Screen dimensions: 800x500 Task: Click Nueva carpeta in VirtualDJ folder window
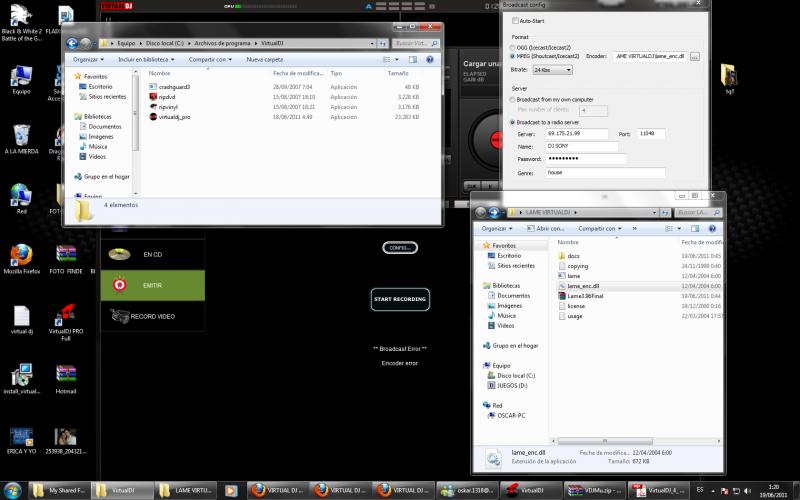pos(265,60)
